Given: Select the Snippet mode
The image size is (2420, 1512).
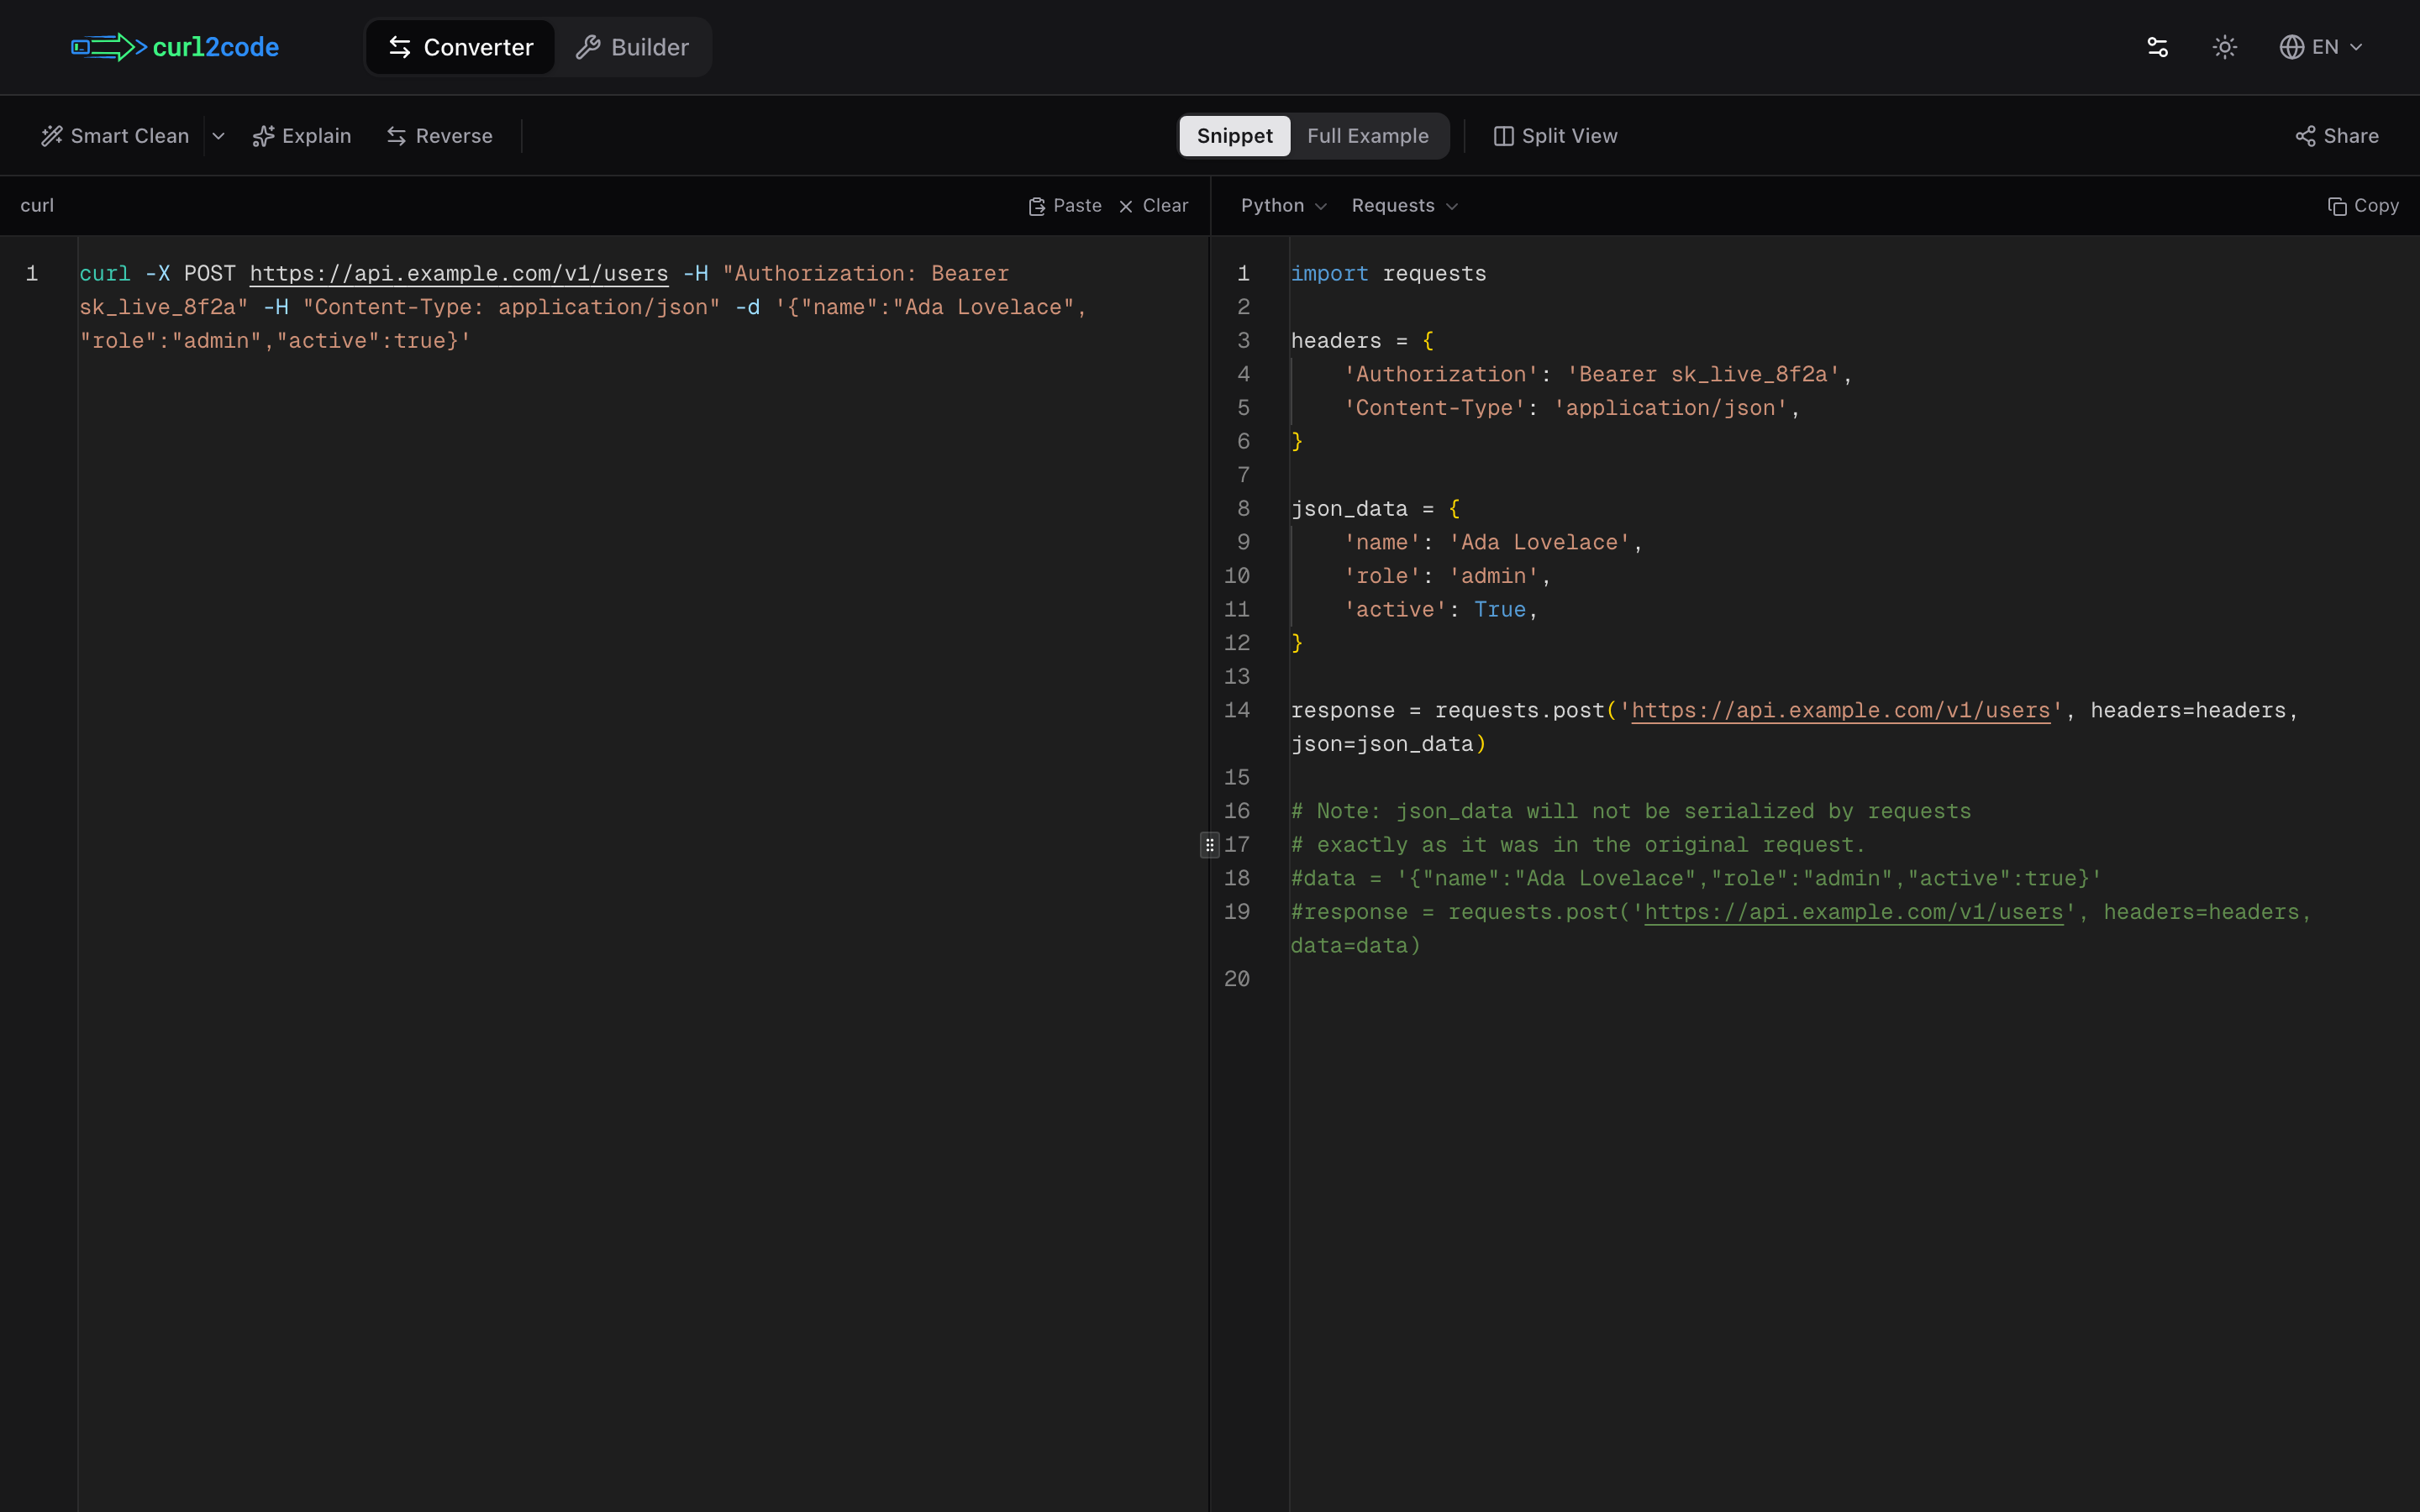Looking at the screenshot, I should (x=1234, y=136).
